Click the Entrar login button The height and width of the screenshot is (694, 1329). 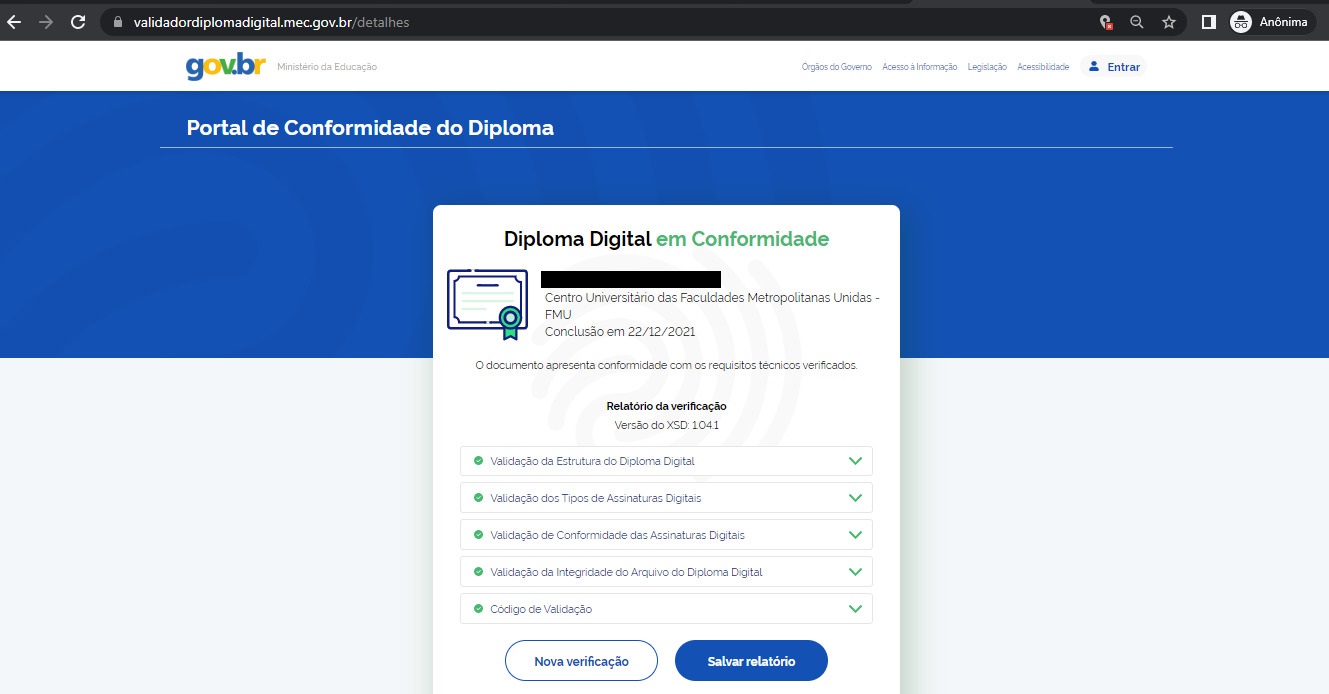pyautogui.click(x=1113, y=67)
